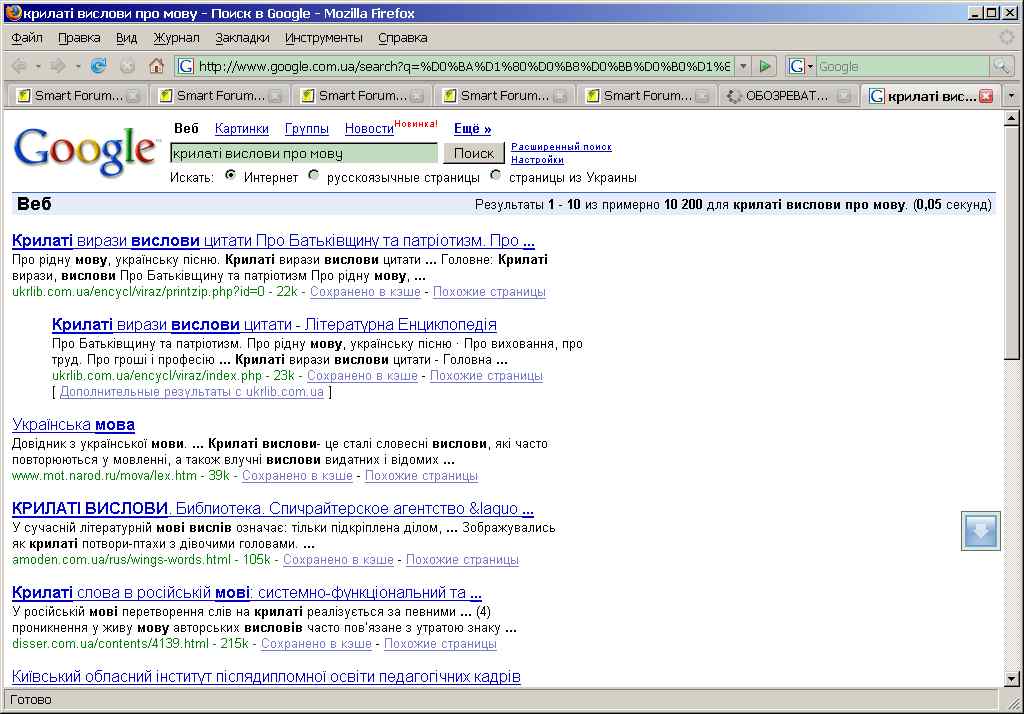Click the vertical scrollbar thumb

[1011, 243]
